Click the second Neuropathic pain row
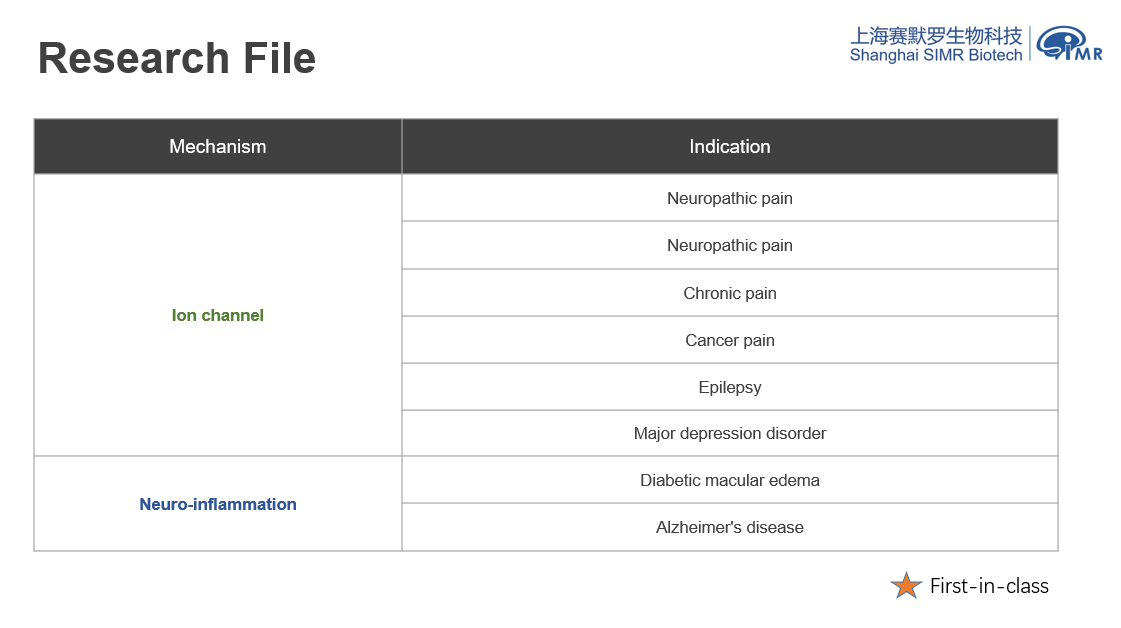 [x=730, y=245]
